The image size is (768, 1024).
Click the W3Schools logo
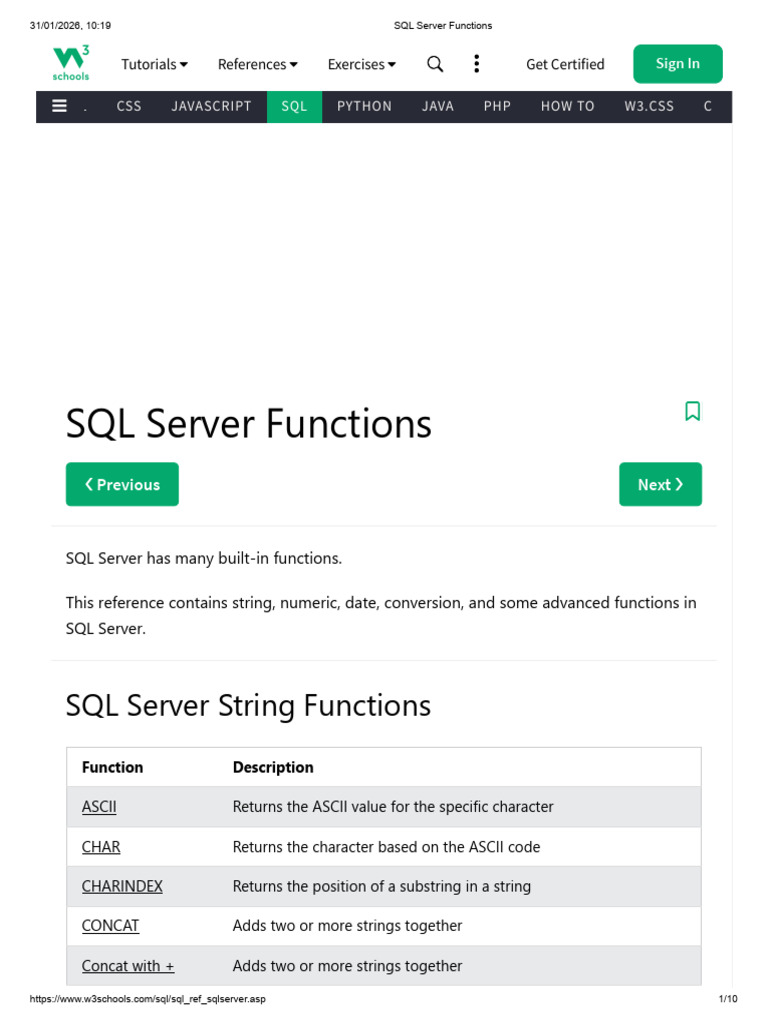[71, 63]
